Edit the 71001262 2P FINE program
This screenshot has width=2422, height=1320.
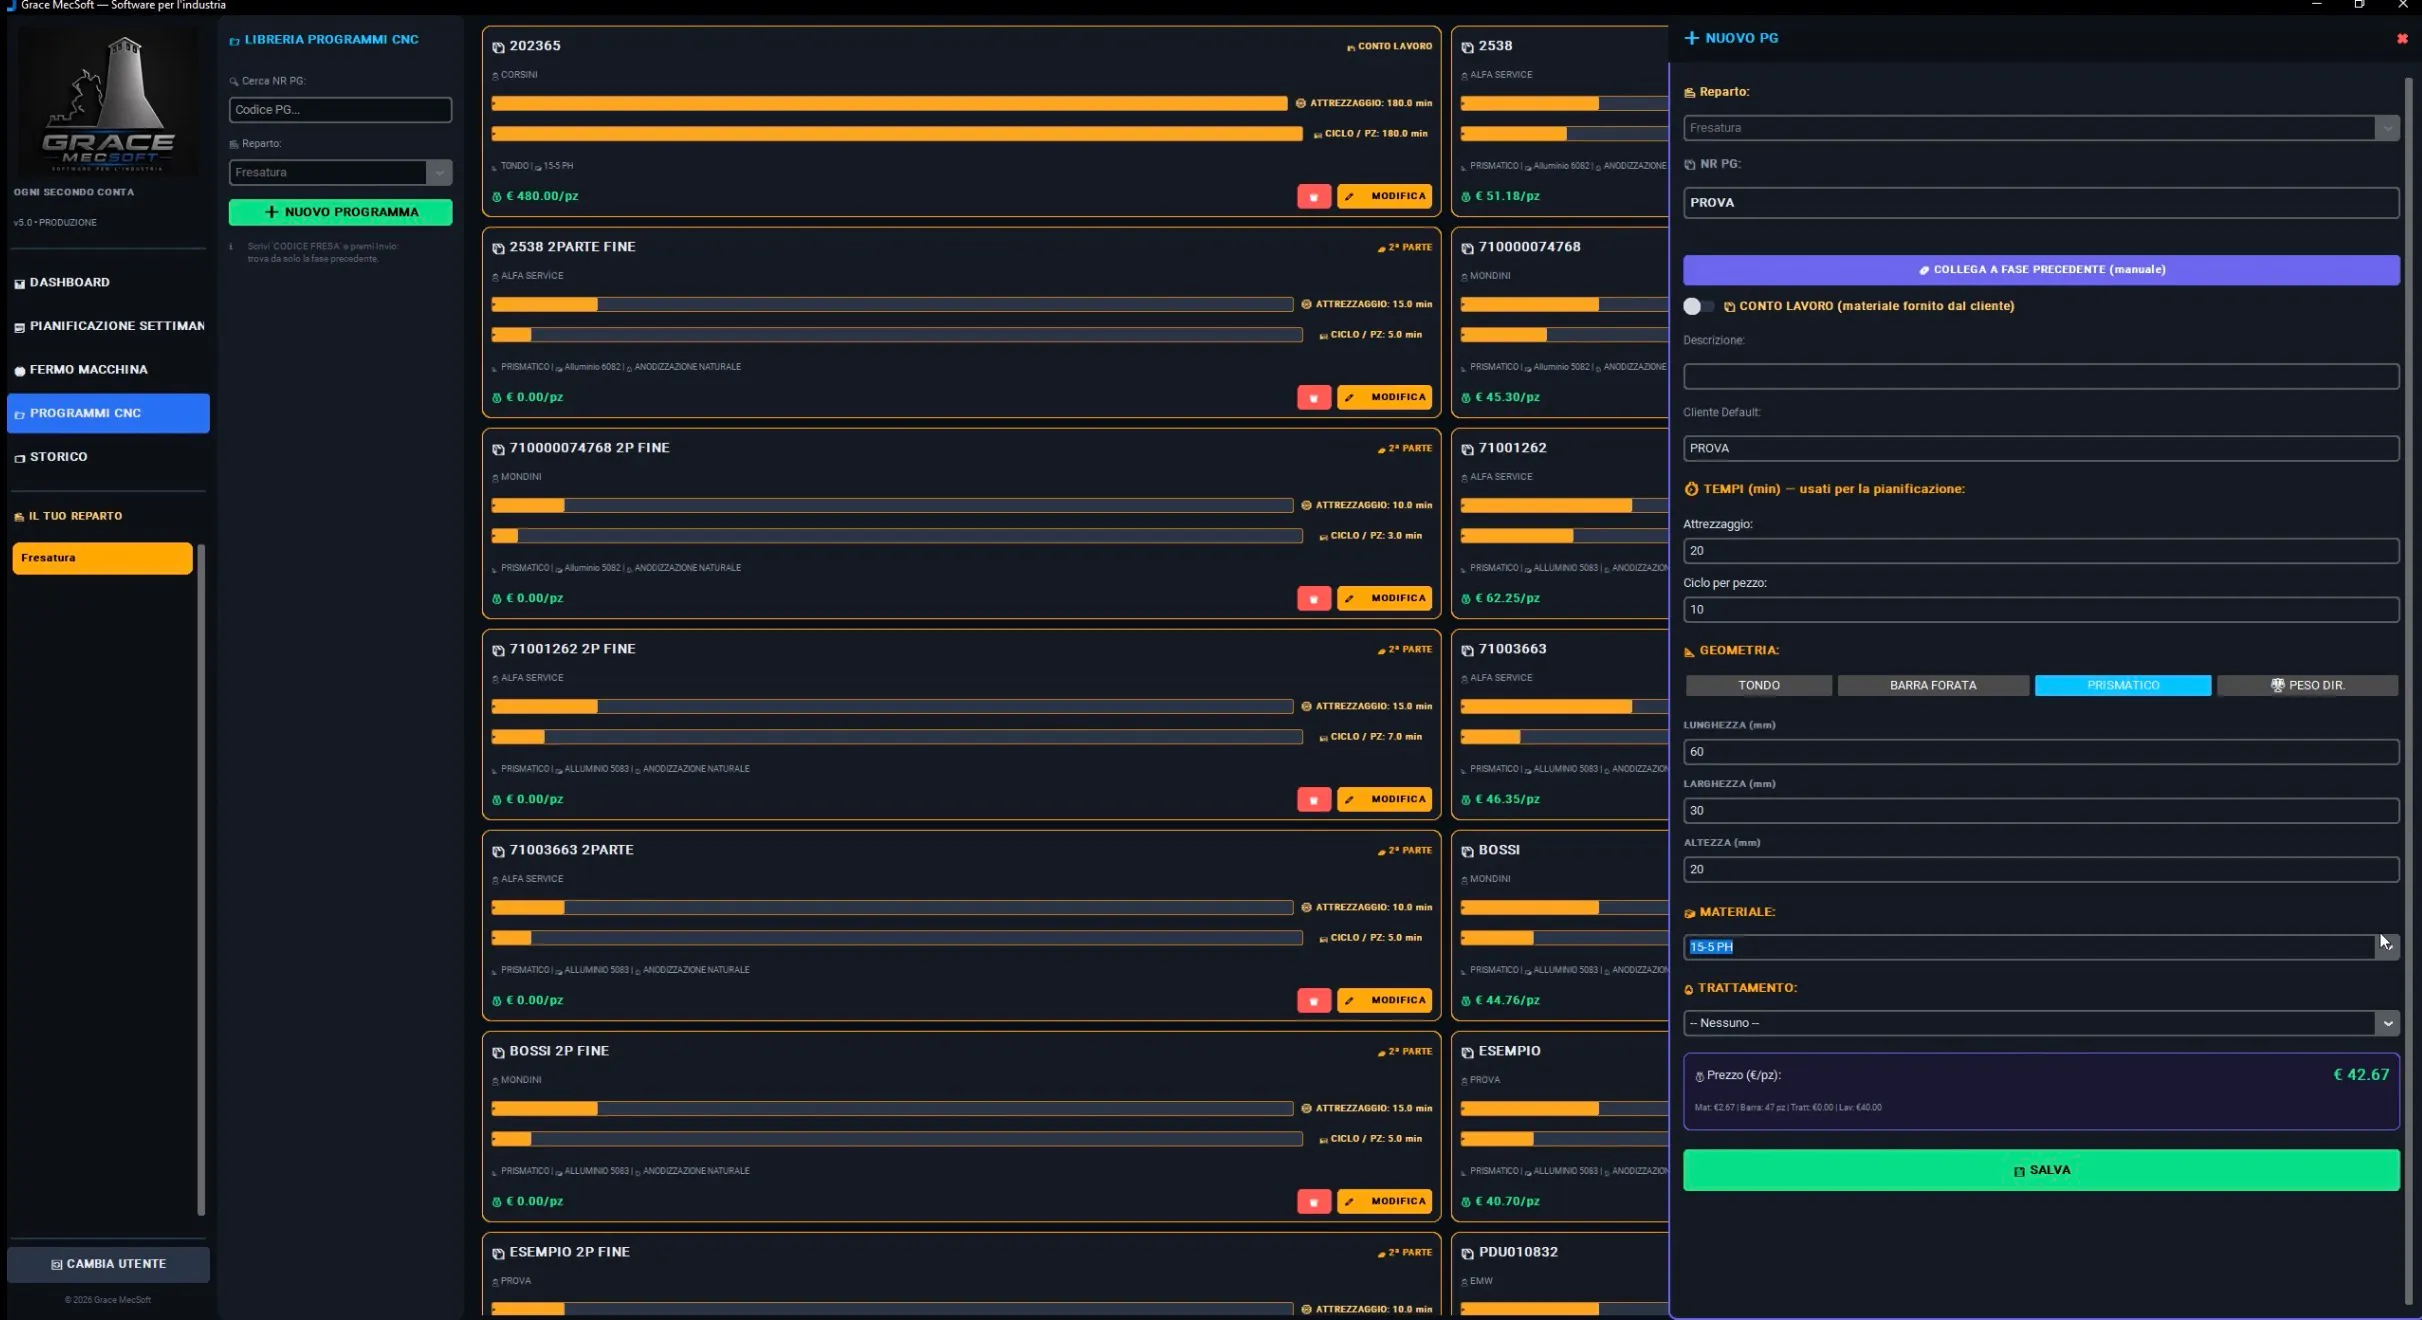click(1384, 800)
